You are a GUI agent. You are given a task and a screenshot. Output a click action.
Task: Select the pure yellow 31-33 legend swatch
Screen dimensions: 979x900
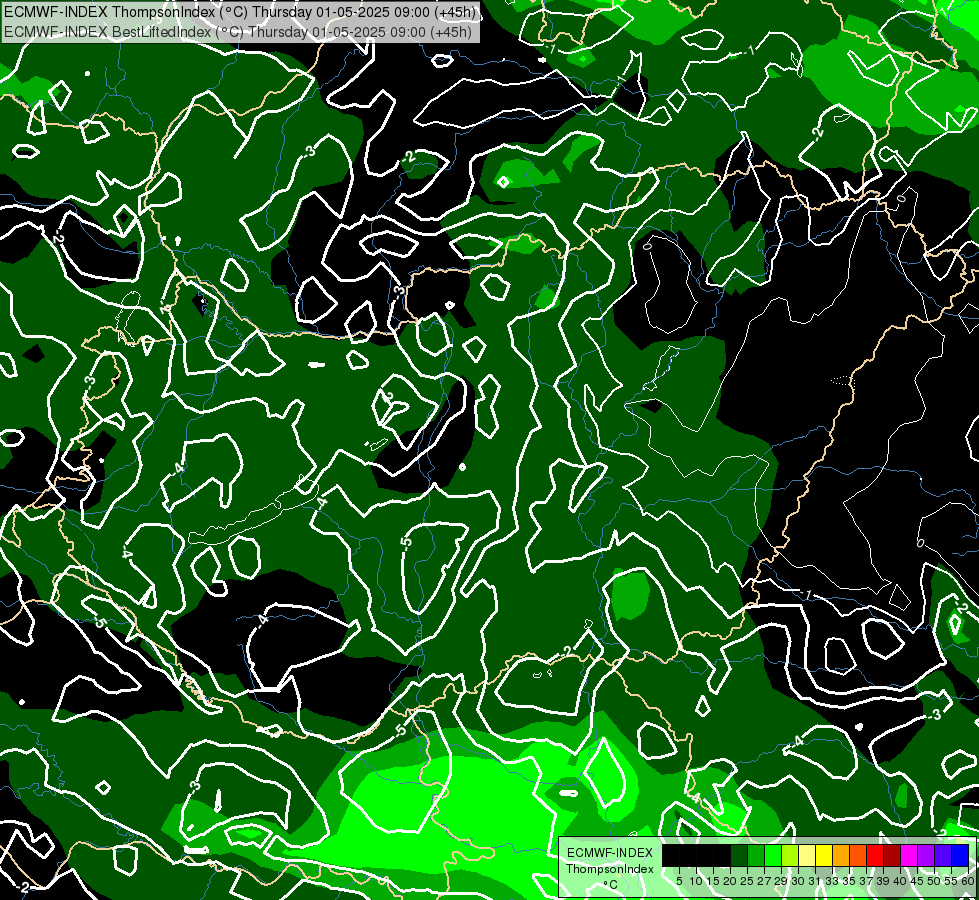(x=824, y=855)
